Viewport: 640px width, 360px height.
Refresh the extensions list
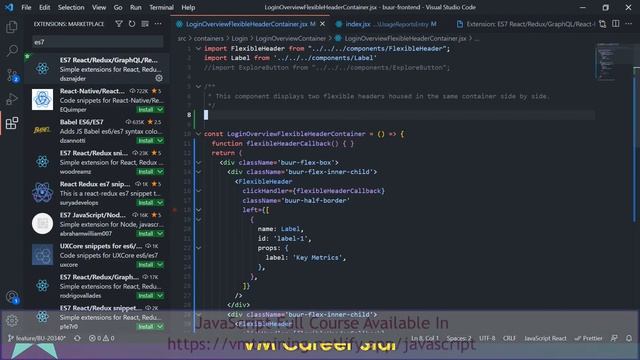click(x=132, y=24)
